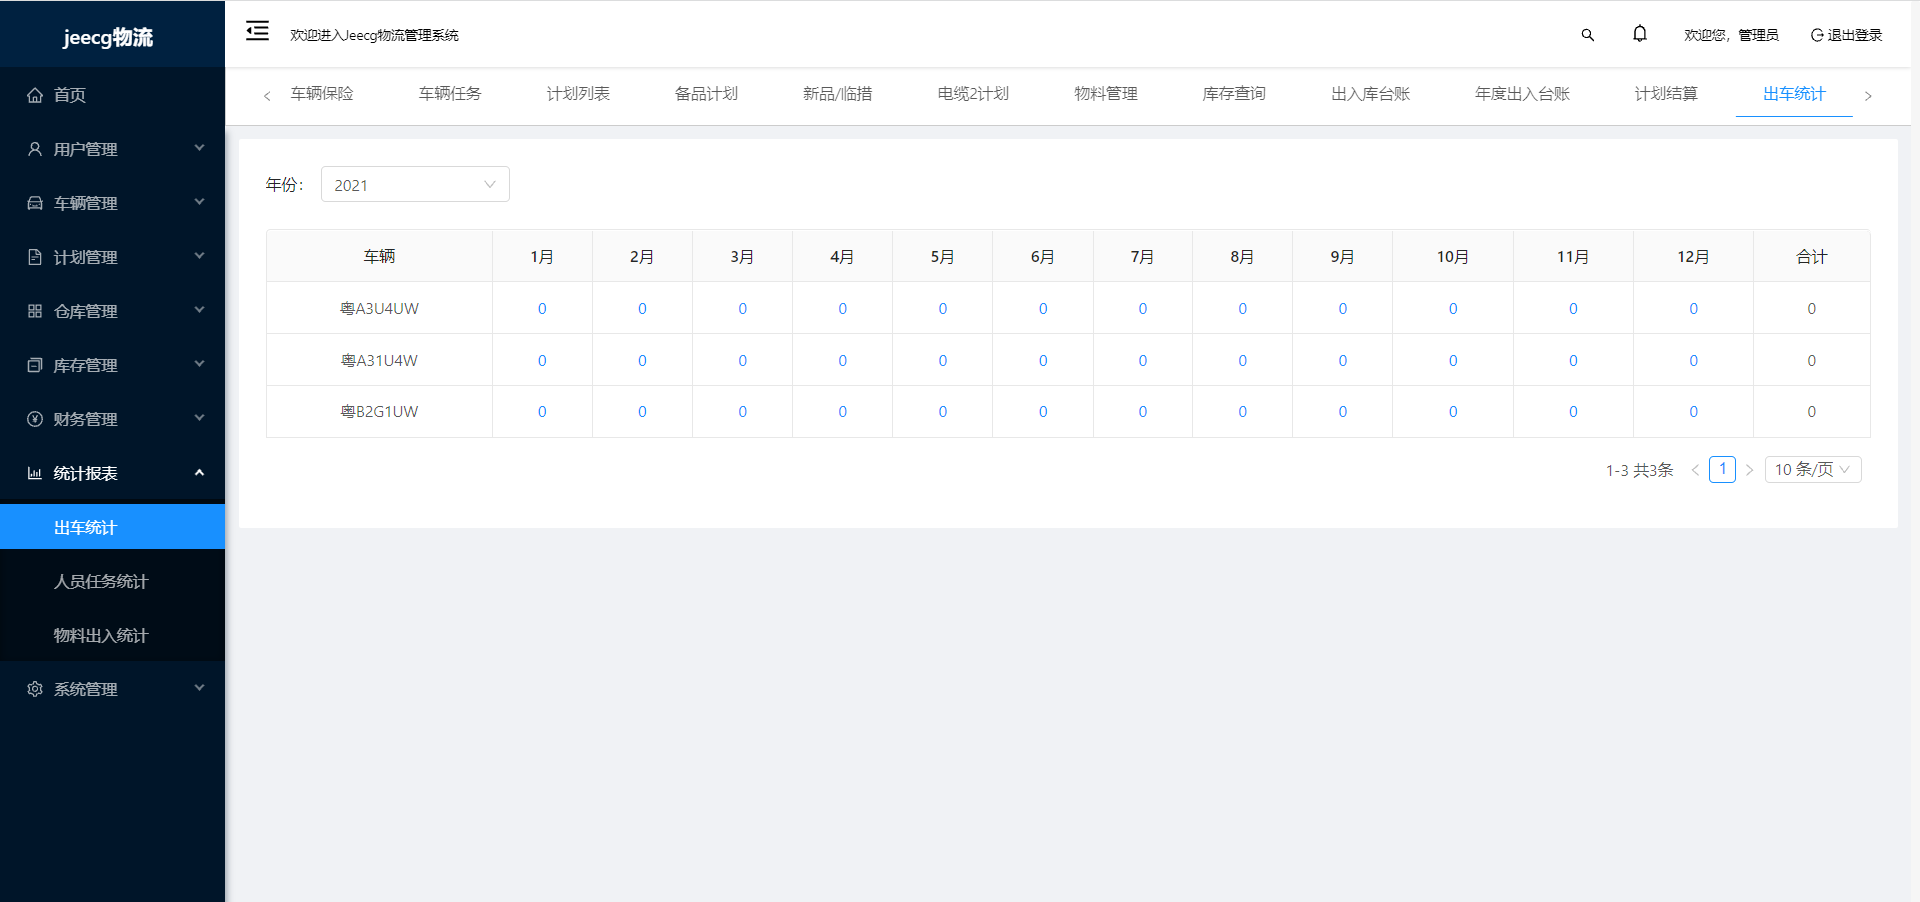Screen dimensions: 1920x902
Task: Expand the 仓库管理 menu chevron
Action: pos(199,310)
